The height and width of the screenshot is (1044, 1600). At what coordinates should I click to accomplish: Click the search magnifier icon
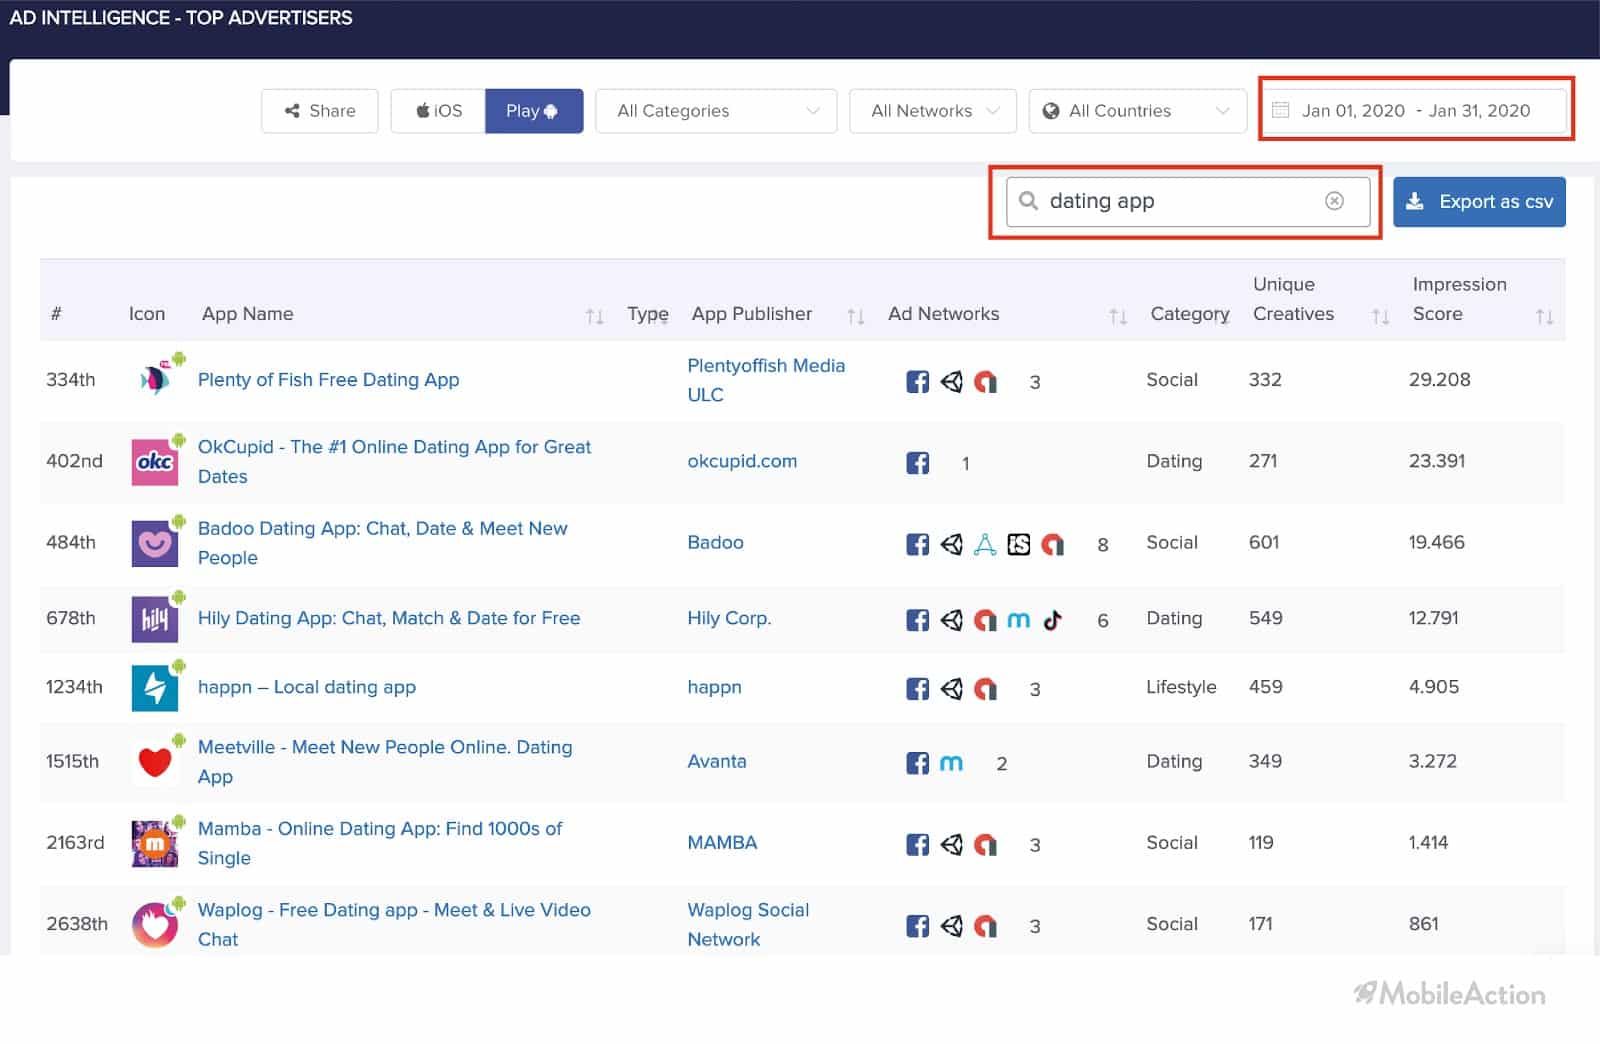pyautogui.click(x=1028, y=201)
